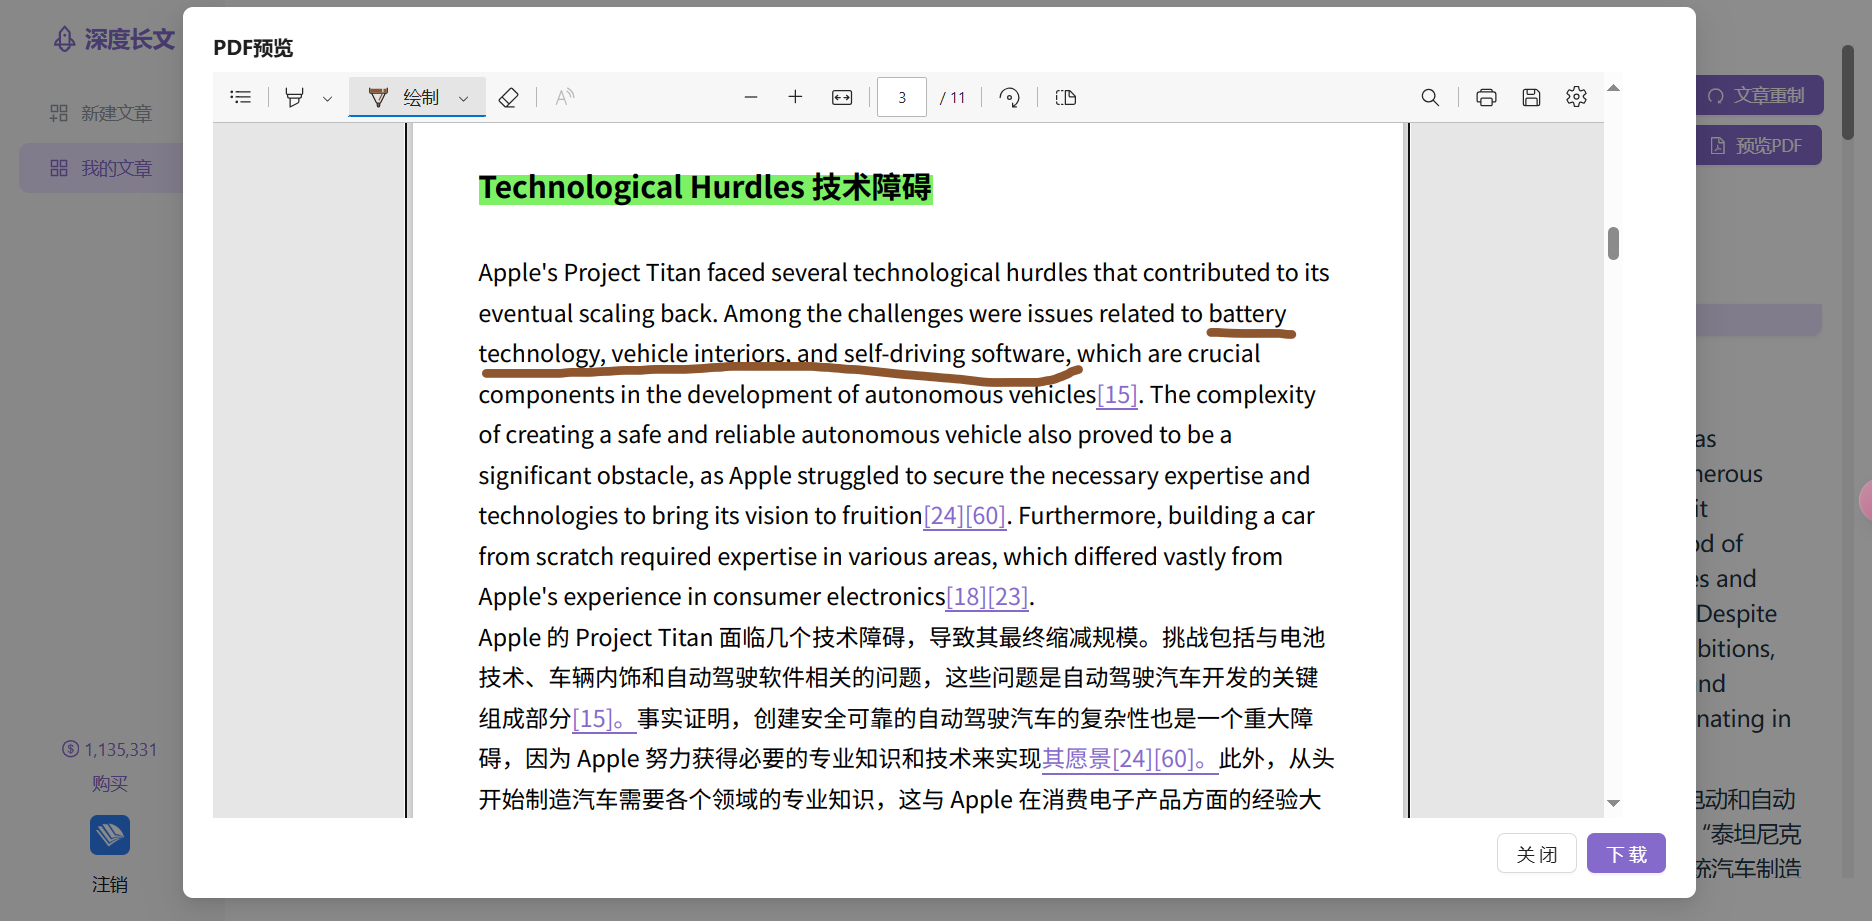Image resolution: width=1872 pixels, height=921 pixels.
Task: Open citation link [15] in English paragraph
Action: [x=1117, y=395]
